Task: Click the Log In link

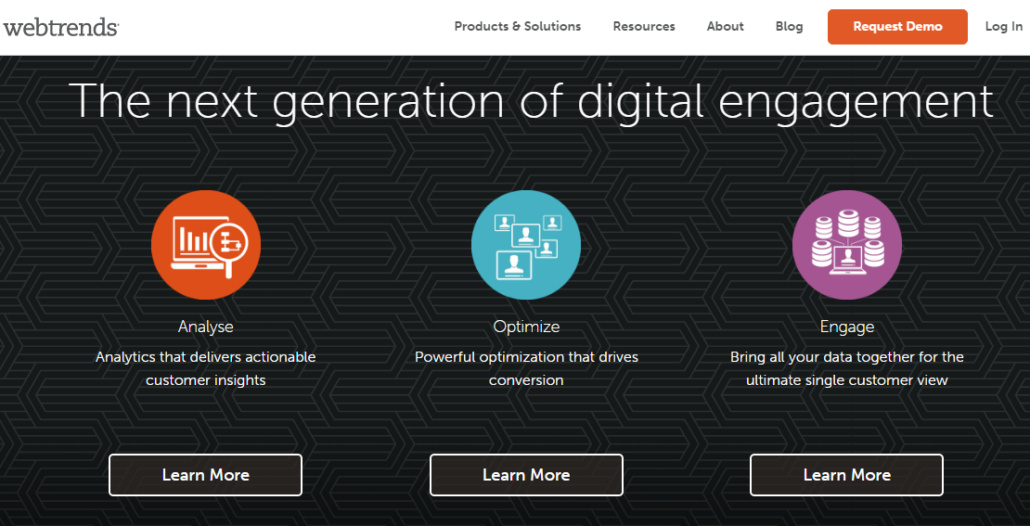Action: coord(1004,27)
